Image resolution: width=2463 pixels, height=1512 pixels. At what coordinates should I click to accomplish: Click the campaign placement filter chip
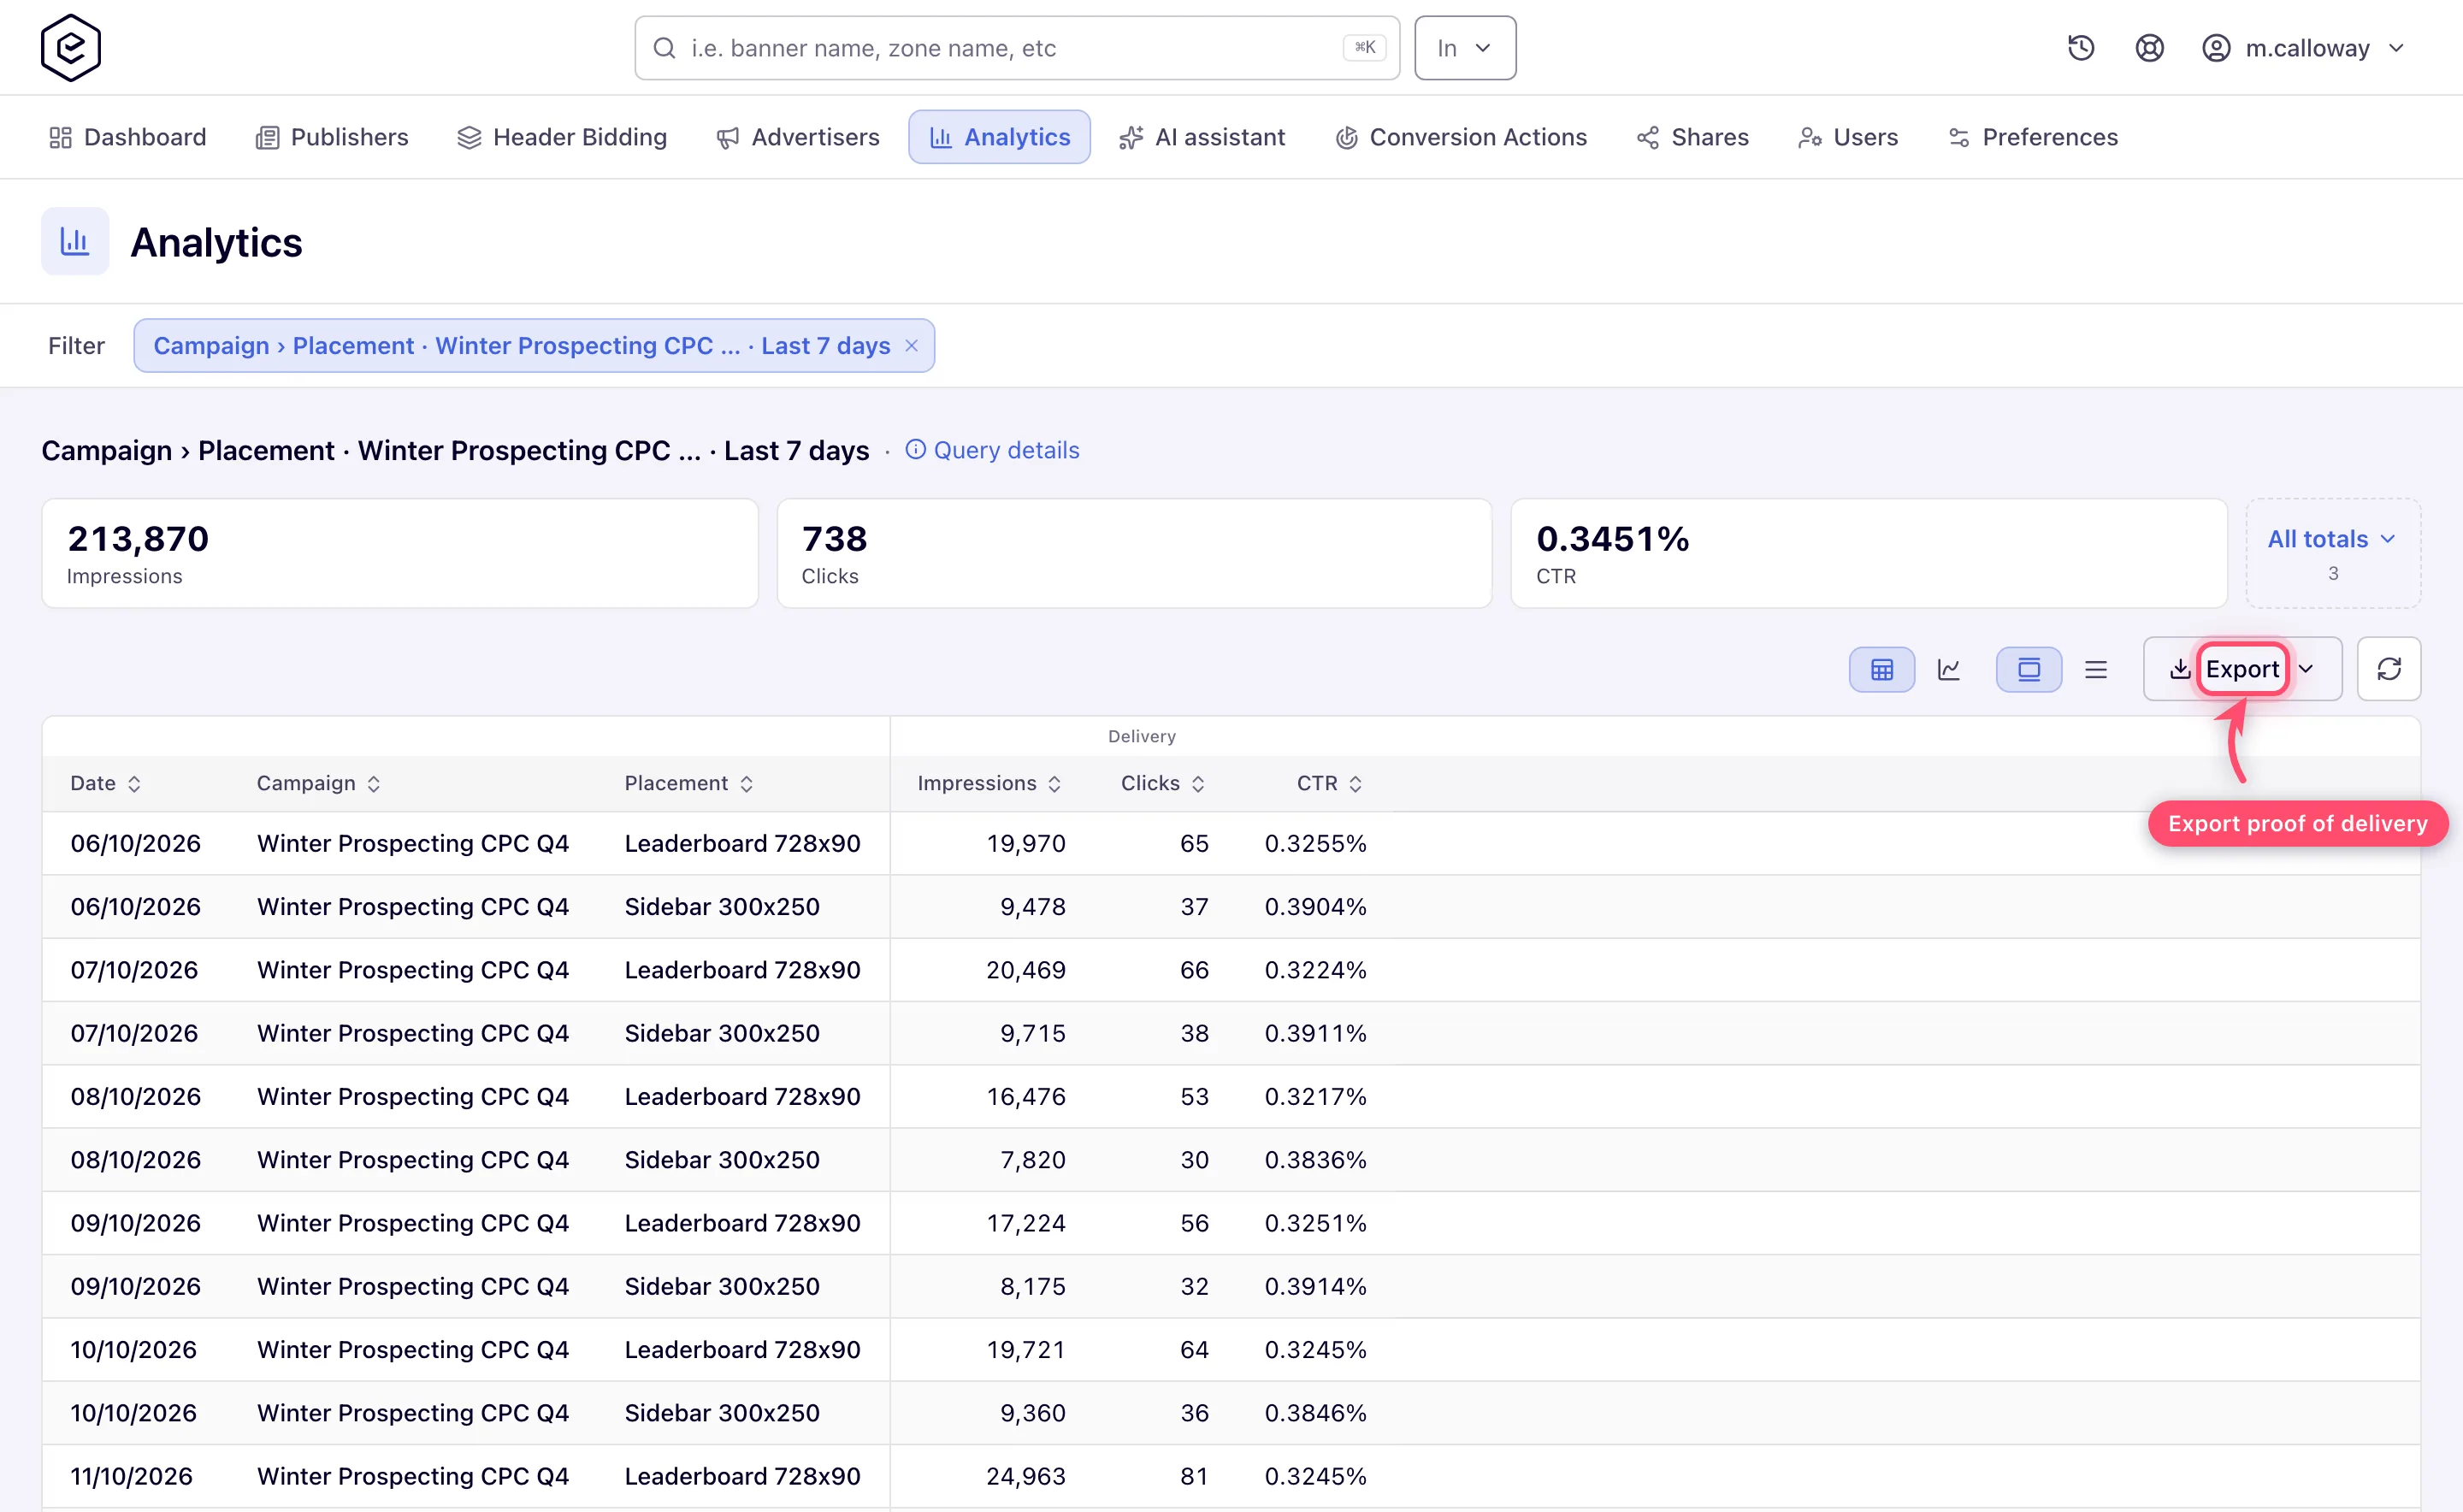tap(534, 345)
